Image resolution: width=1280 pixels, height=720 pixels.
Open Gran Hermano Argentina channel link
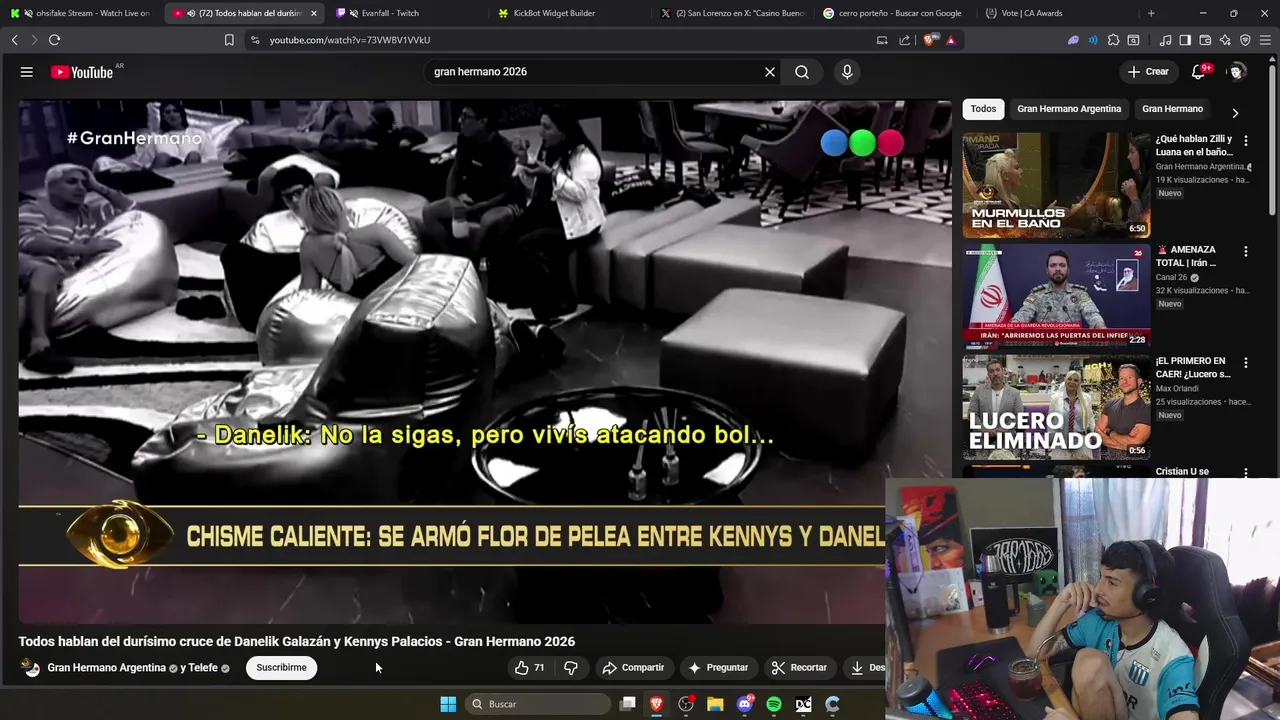point(106,668)
